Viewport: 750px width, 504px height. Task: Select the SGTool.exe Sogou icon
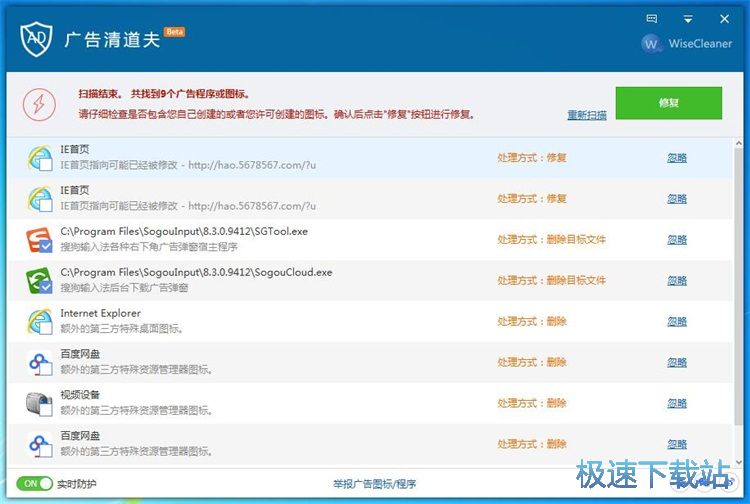coord(40,240)
